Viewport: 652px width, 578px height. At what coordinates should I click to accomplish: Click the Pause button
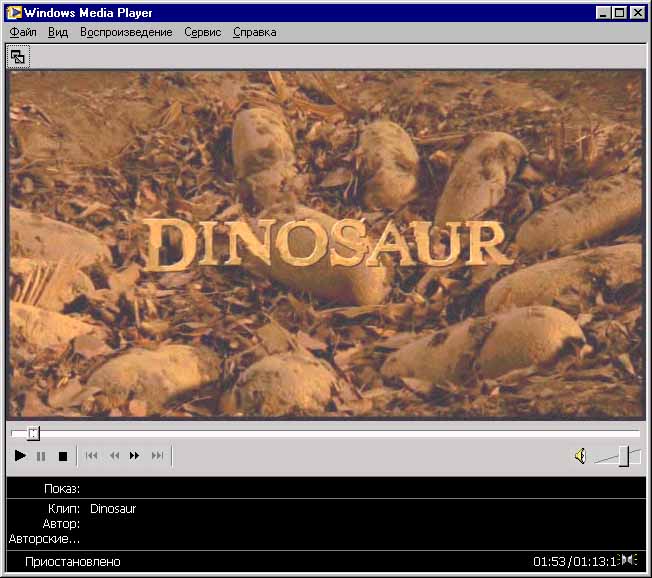coord(41,456)
